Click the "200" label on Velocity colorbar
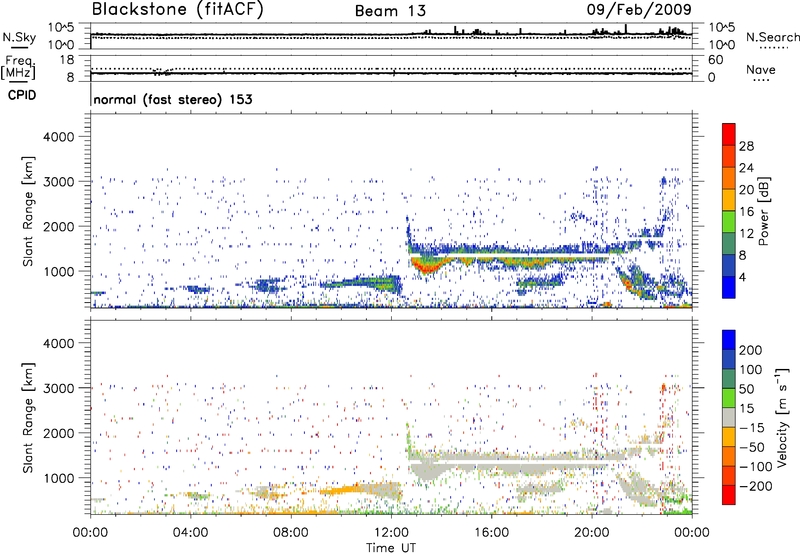The height and width of the screenshot is (554, 800). click(751, 350)
